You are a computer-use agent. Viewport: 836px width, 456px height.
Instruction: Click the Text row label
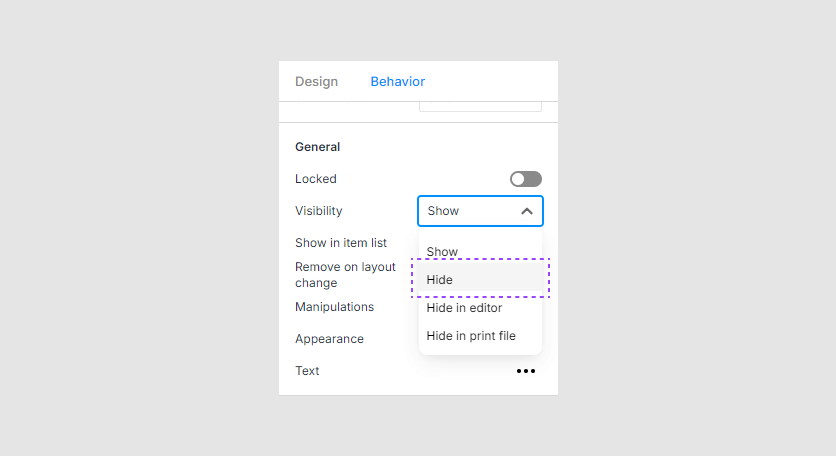(x=307, y=371)
